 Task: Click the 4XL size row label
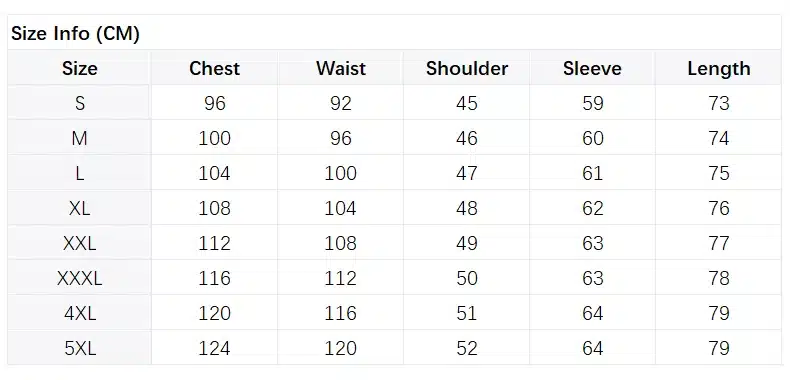[80, 313]
